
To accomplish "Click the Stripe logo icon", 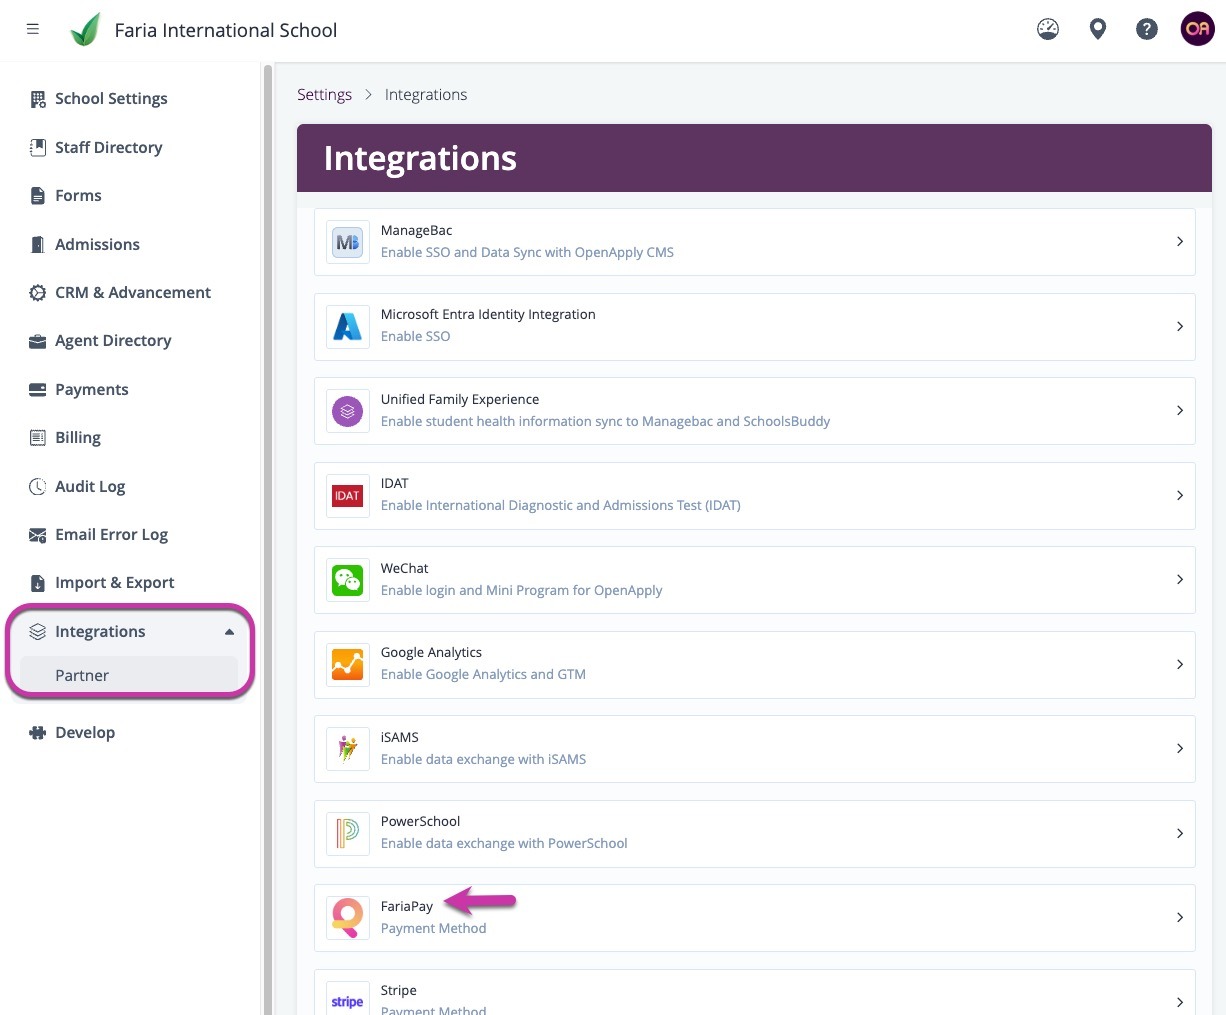I will coord(347,1000).
